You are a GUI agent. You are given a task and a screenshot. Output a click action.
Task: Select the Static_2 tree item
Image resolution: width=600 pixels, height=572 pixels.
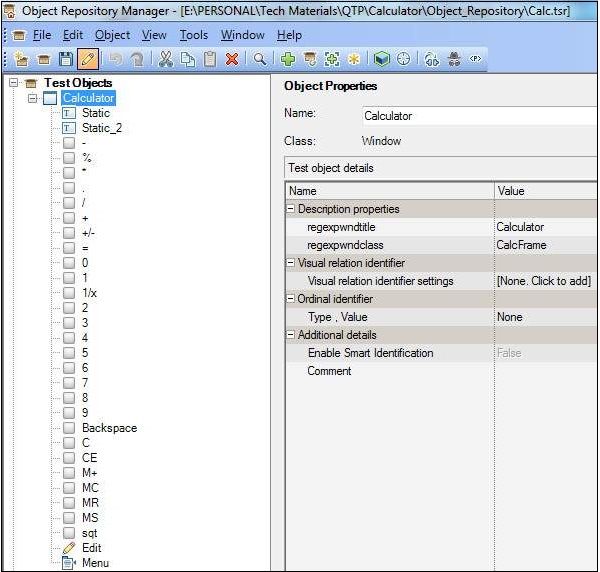coord(101,128)
